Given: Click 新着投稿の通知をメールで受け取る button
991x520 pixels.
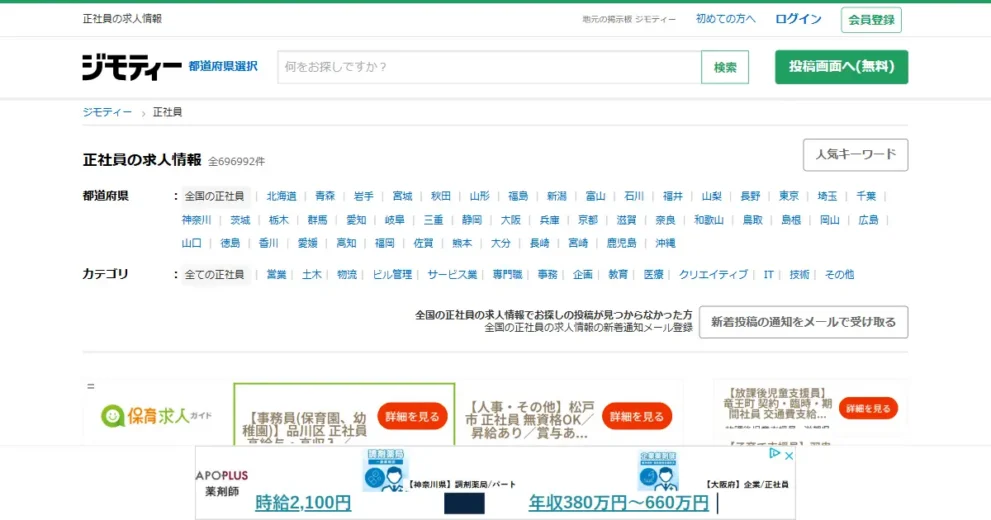Looking at the screenshot, I should (x=803, y=322).
